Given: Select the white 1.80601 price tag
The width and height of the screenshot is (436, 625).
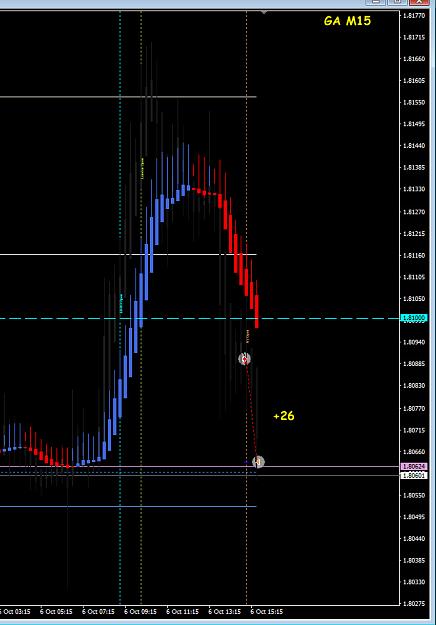Looking at the screenshot, I should tap(414, 475).
